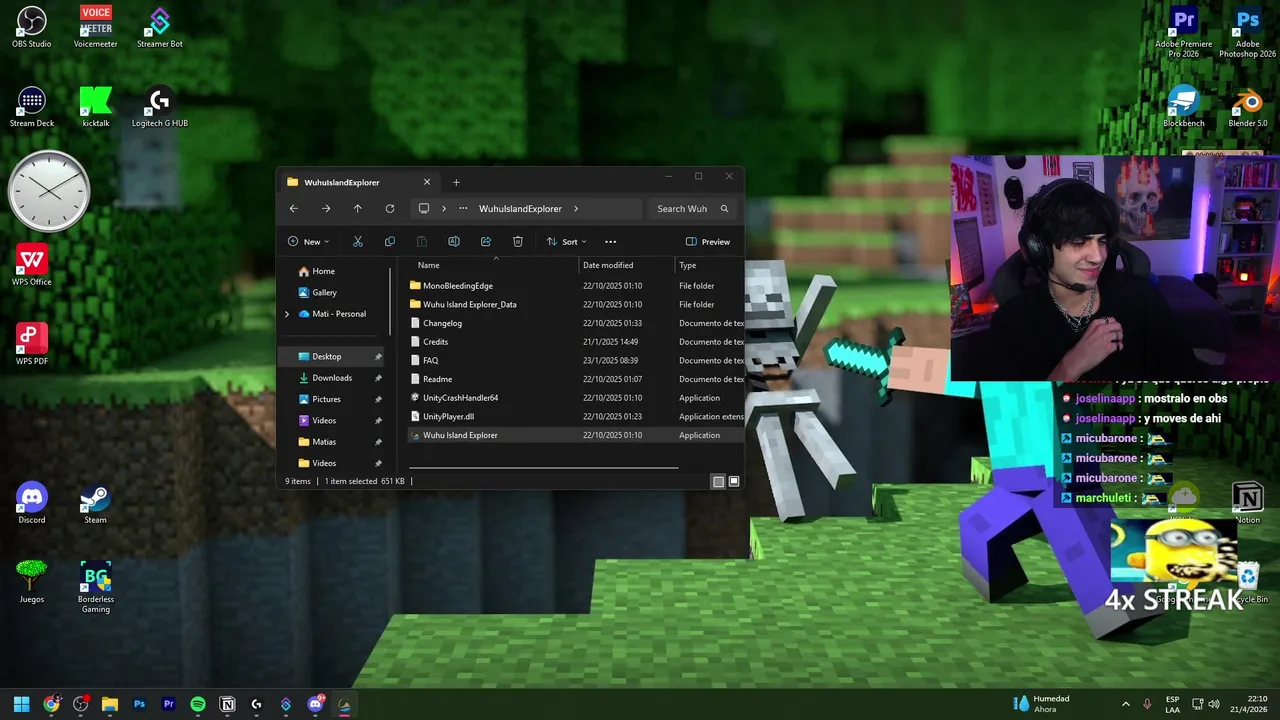Image resolution: width=1280 pixels, height=720 pixels.
Task: Open OBS Studio desktop icon
Action: (x=32, y=27)
